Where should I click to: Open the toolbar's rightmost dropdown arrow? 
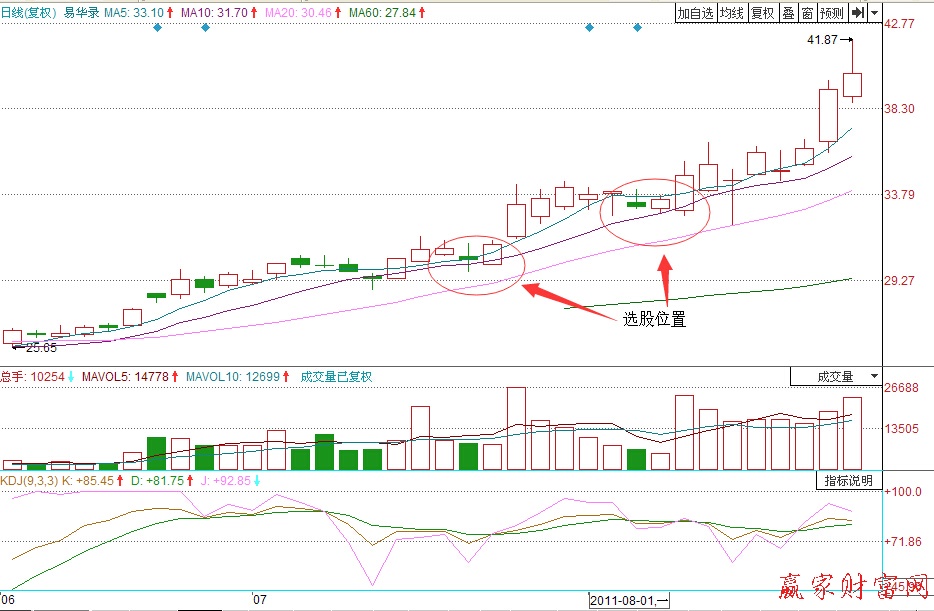tap(876, 13)
